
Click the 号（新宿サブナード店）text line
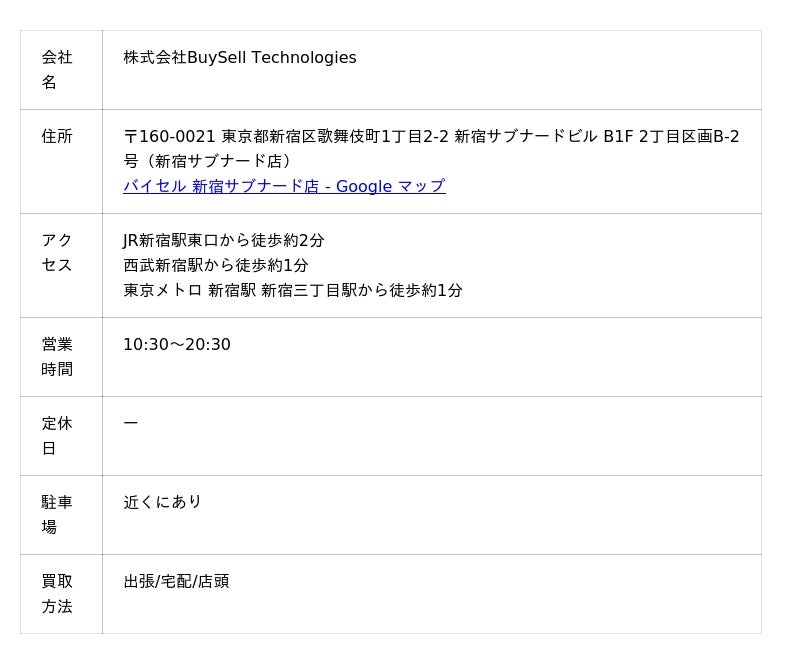[x=207, y=161]
